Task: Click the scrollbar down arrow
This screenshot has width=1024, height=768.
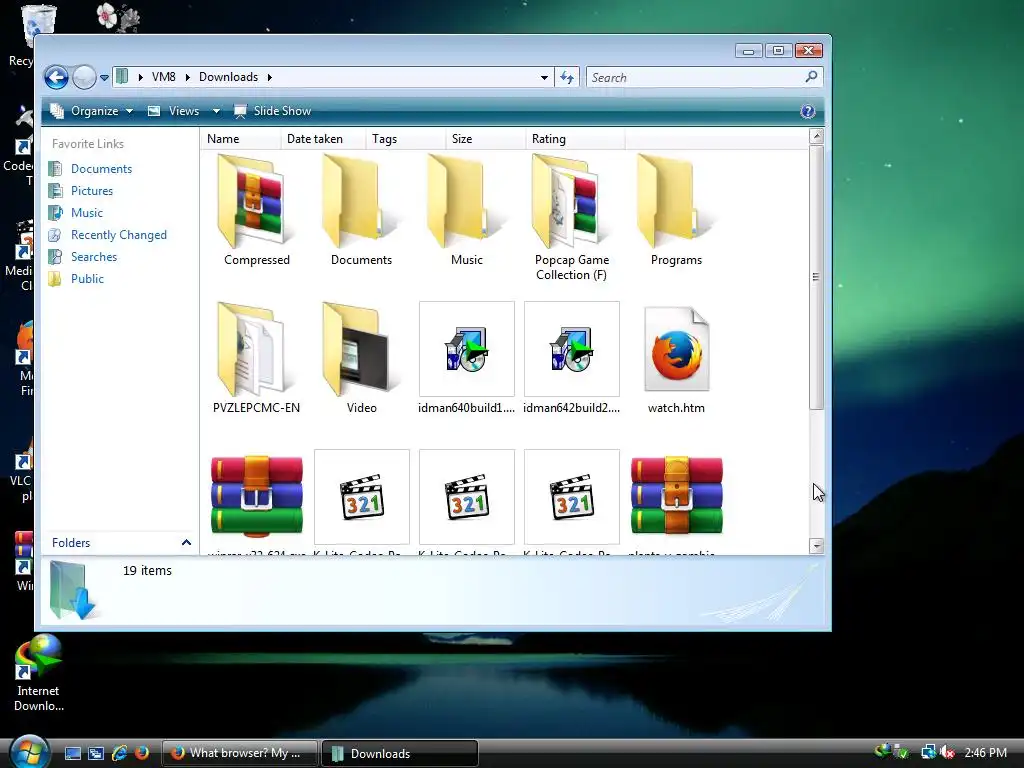Action: point(816,545)
